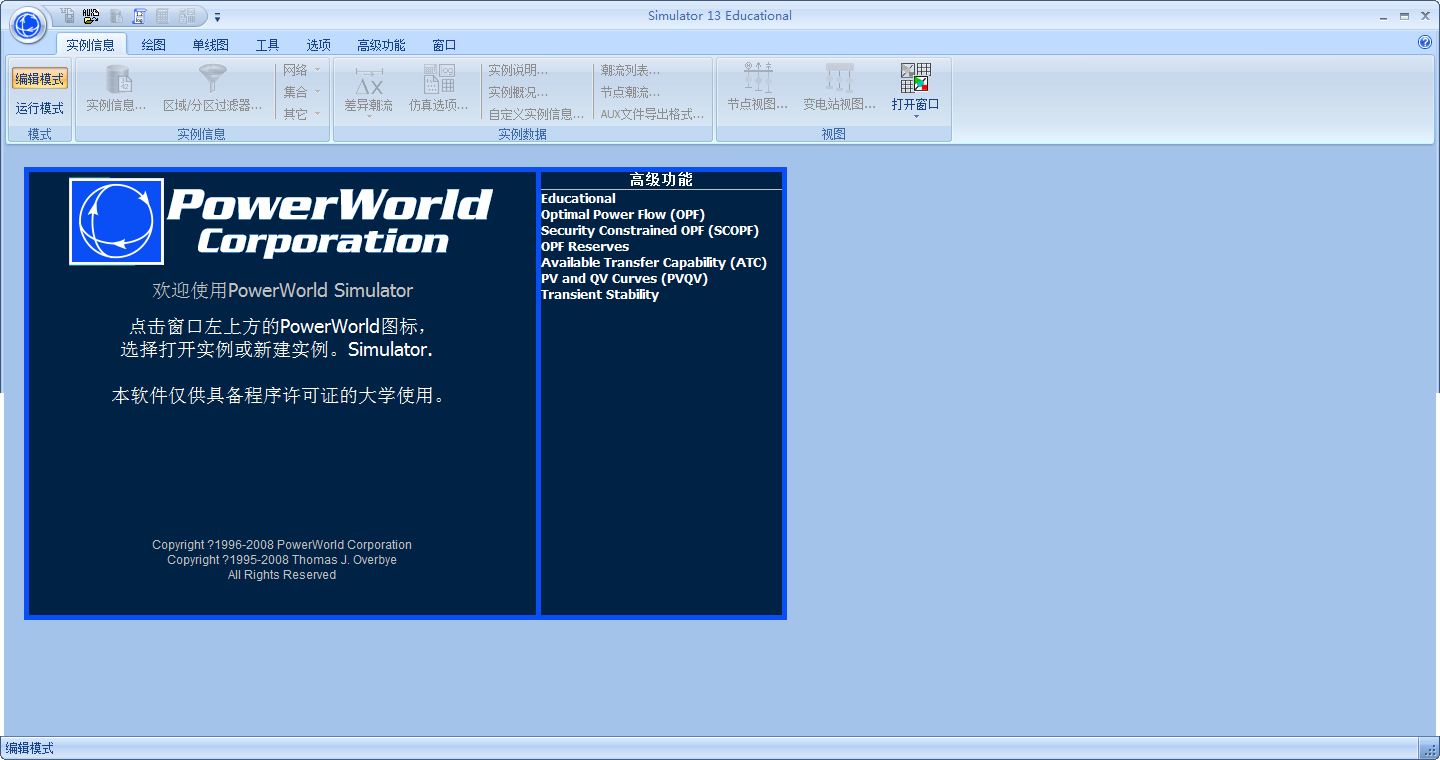
Task: Click the 区域/分区过滤器 funnel icon
Action: 213,80
